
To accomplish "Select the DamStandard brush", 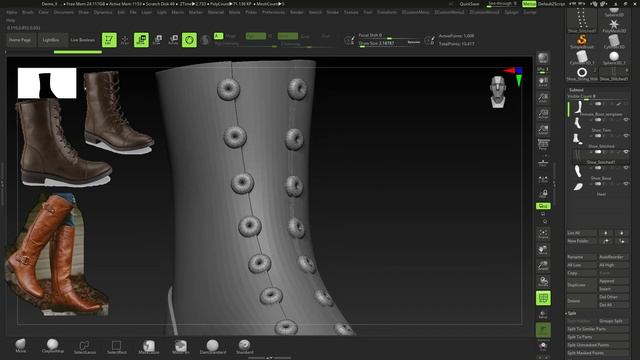I will click(x=213, y=347).
